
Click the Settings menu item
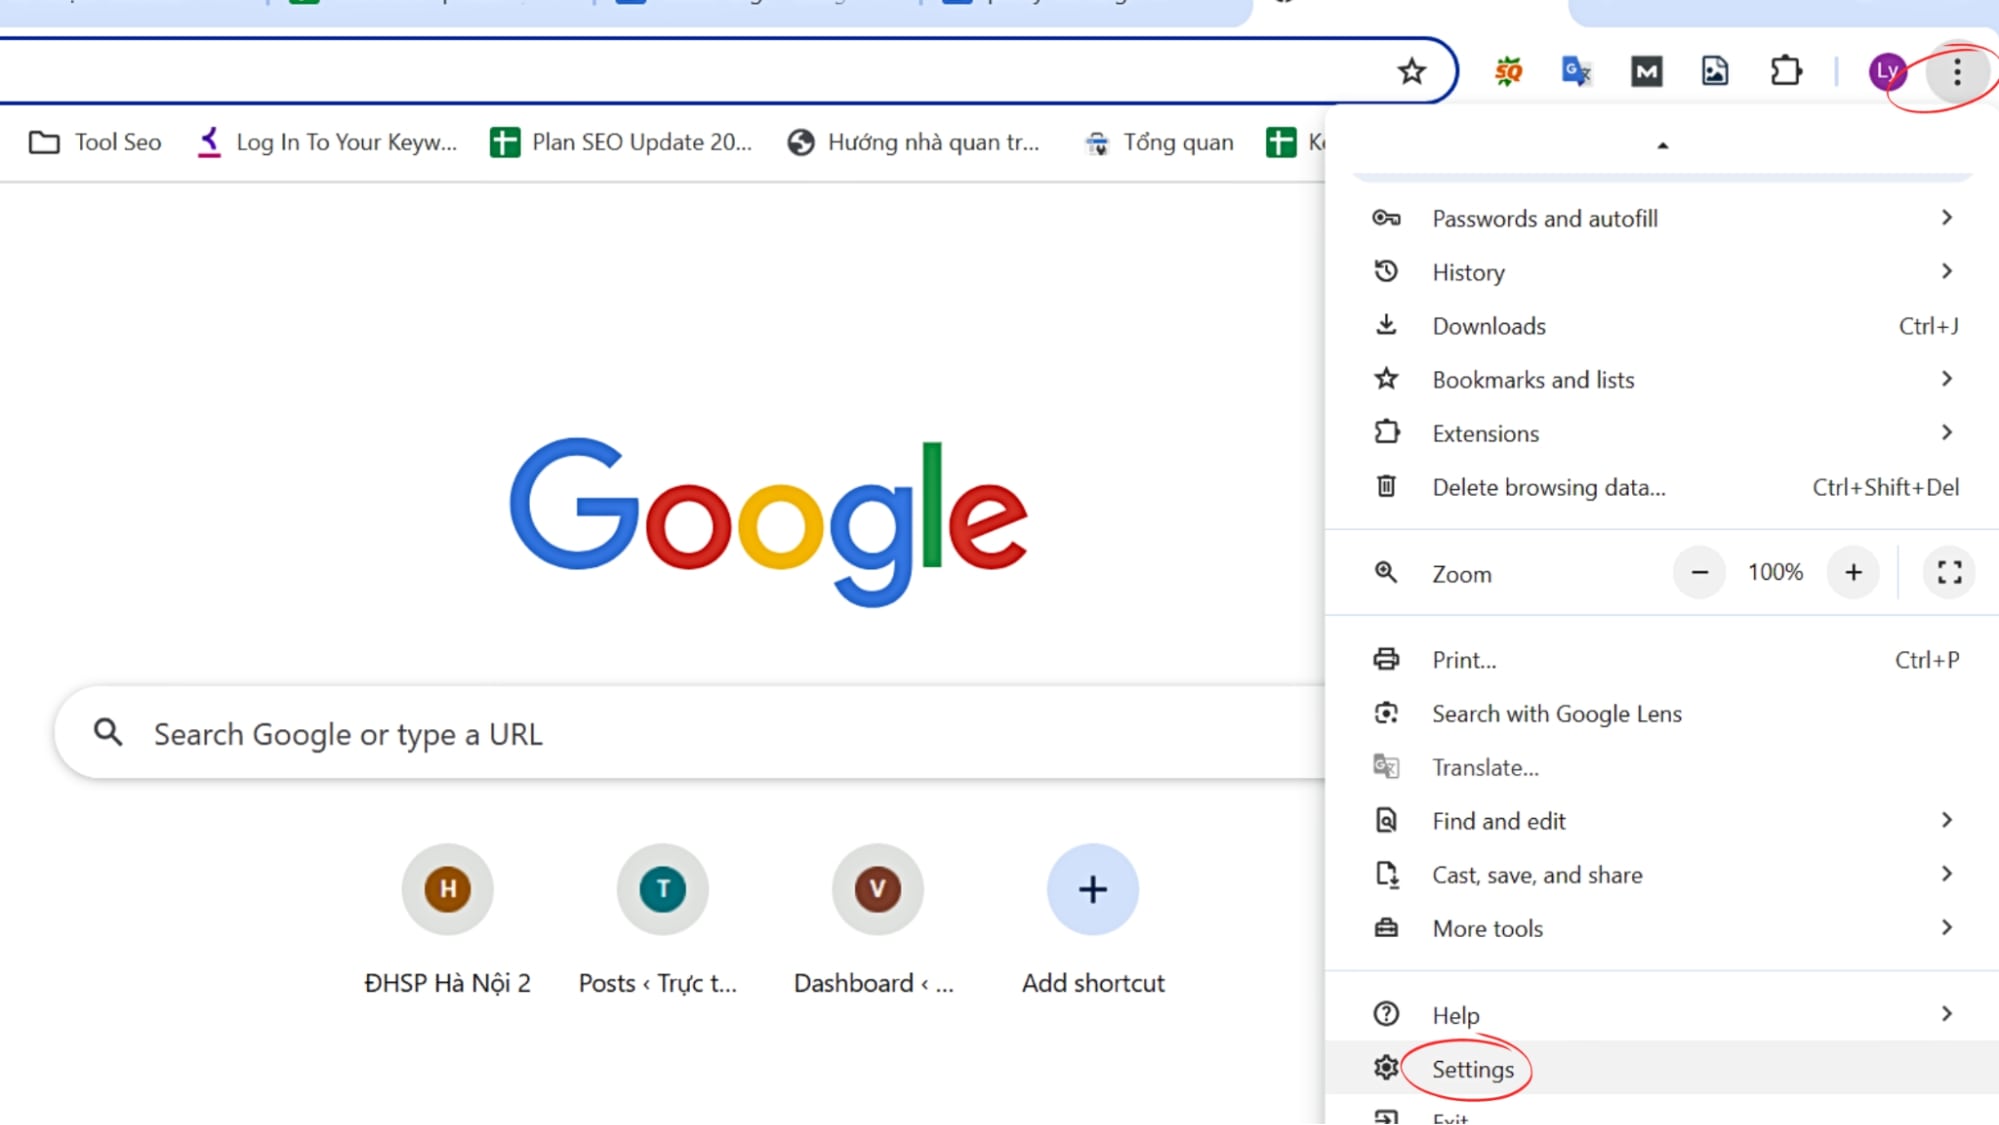[1473, 1069]
